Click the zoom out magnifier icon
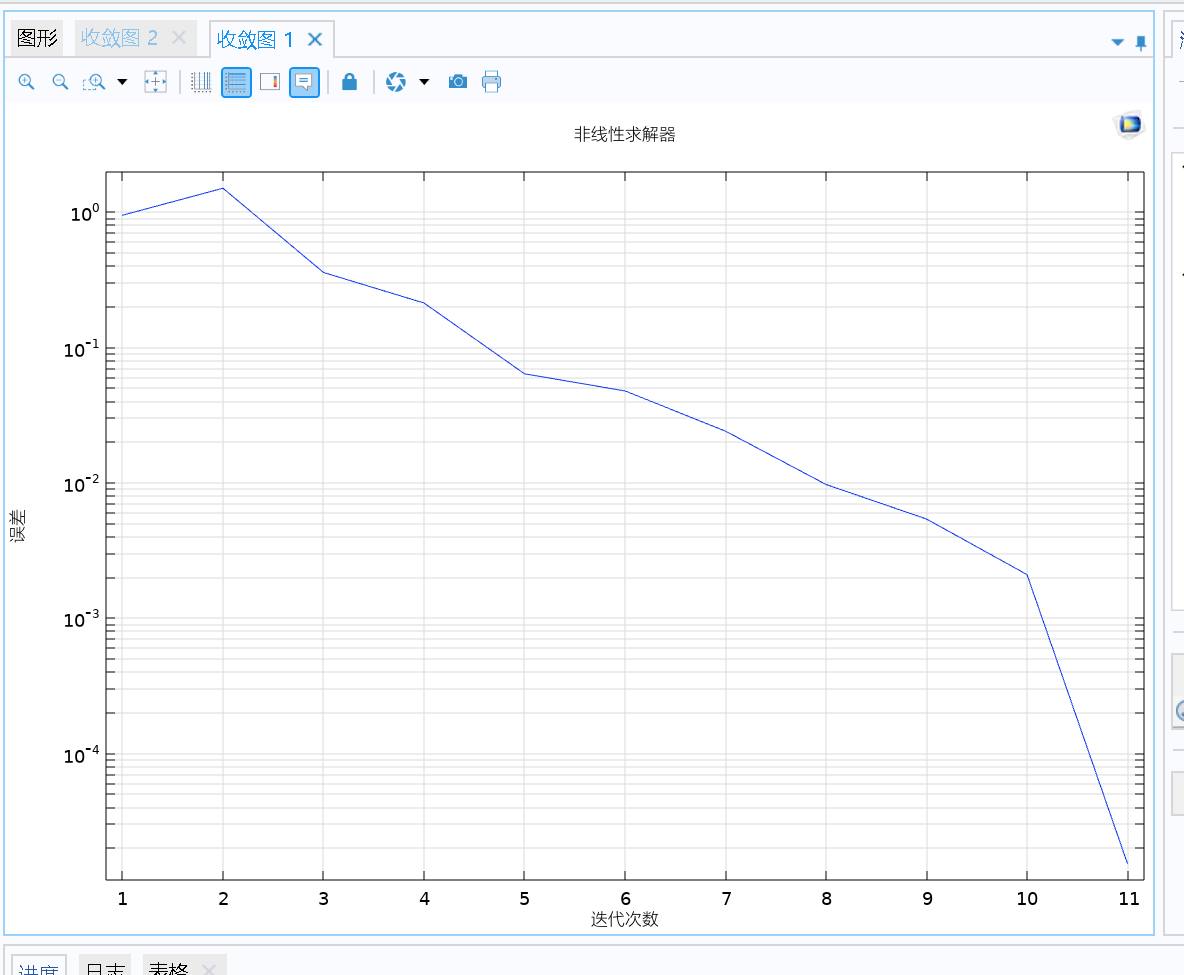Screen dimensions: 1184x975 tap(60, 82)
